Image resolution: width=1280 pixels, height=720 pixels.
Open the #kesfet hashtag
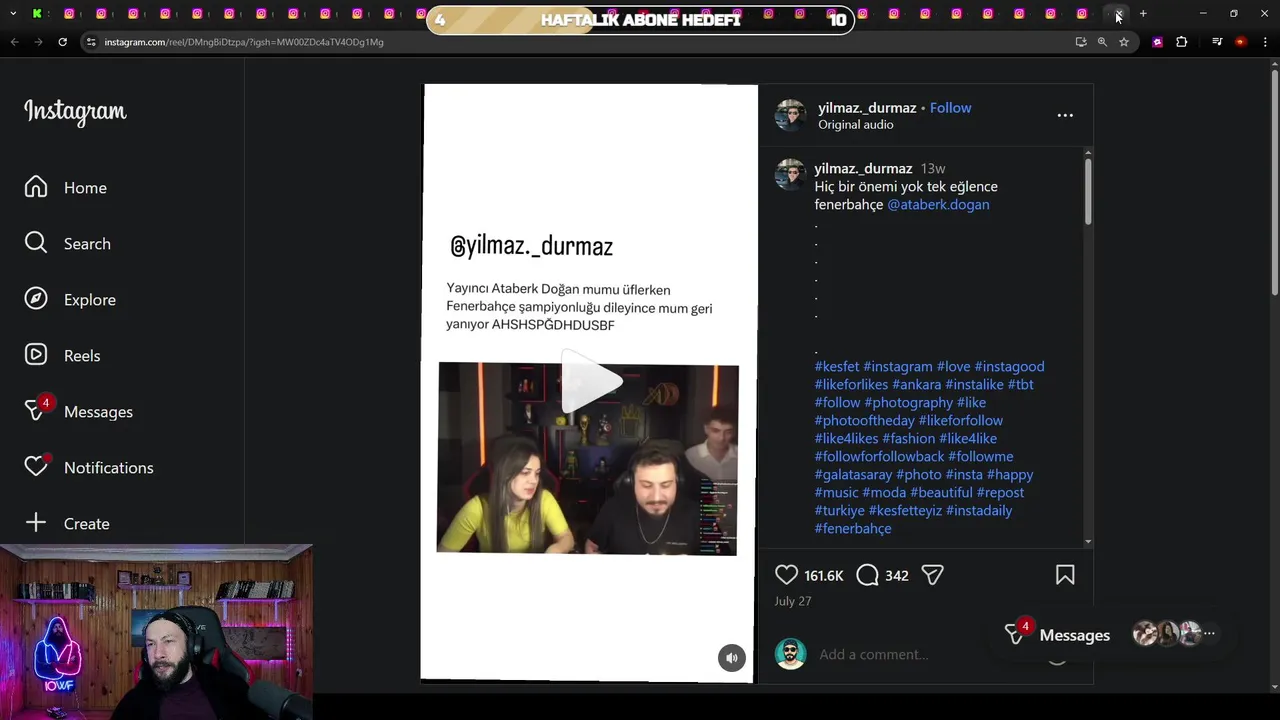click(837, 366)
